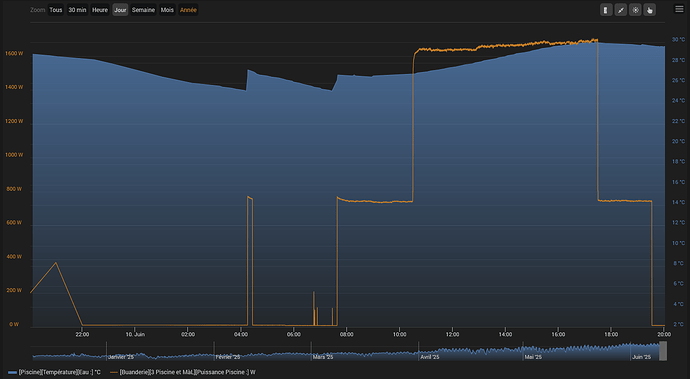Click navigator timeline at Avril '25
The image size is (690, 379).
[430, 357]
